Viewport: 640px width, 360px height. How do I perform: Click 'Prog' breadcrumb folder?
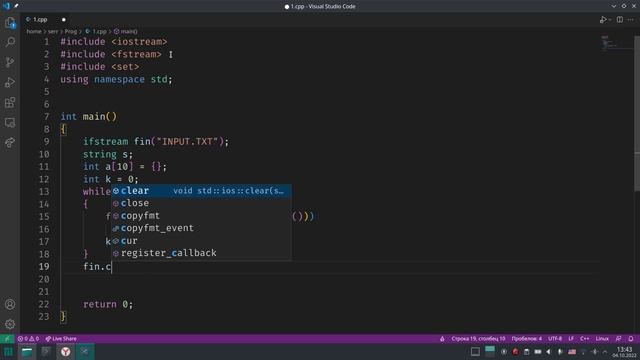[x=71, y=31]
